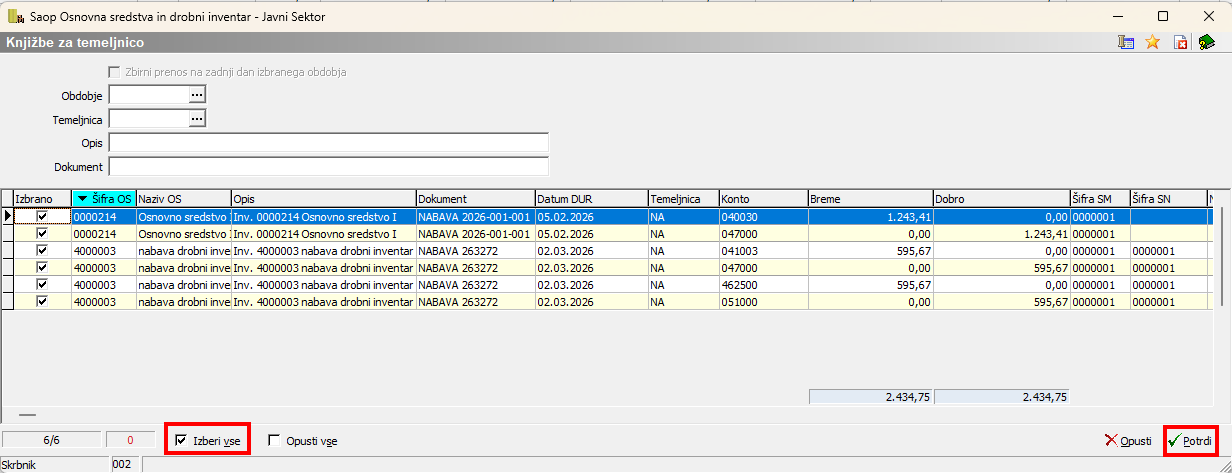Click the 6/6 selected count indicator

52,440
